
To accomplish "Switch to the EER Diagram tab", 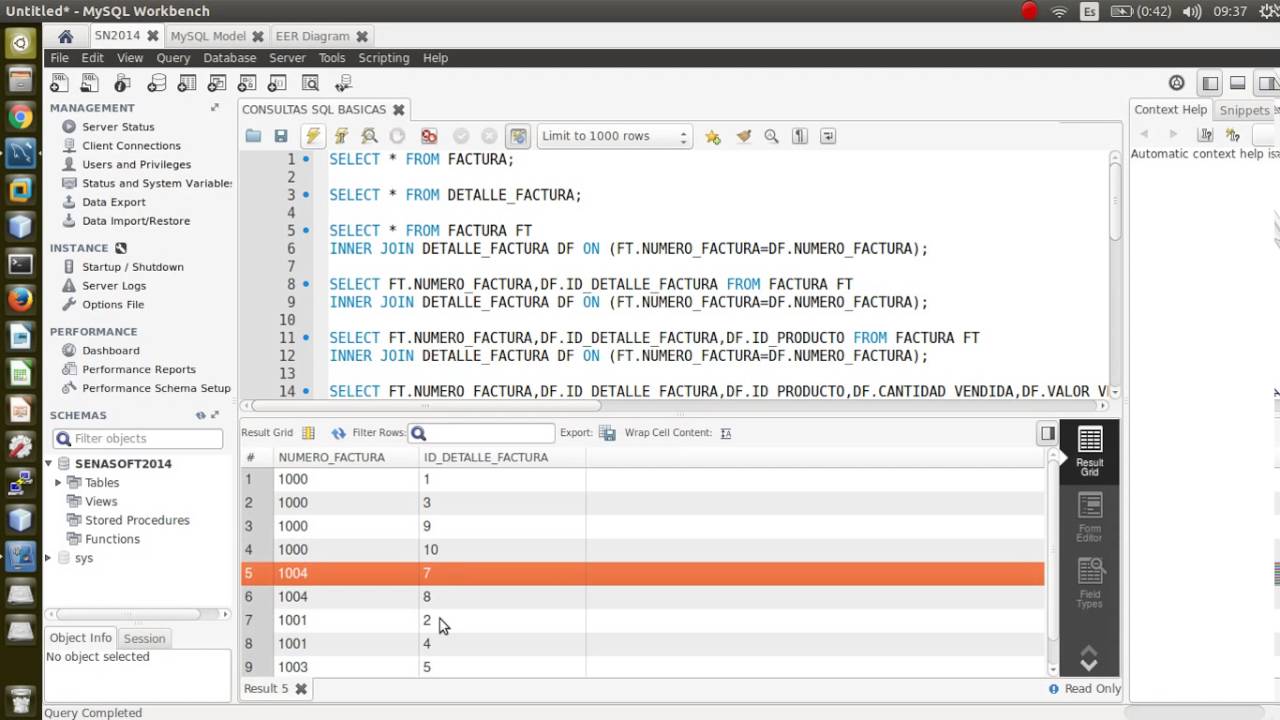I will 312,36.
